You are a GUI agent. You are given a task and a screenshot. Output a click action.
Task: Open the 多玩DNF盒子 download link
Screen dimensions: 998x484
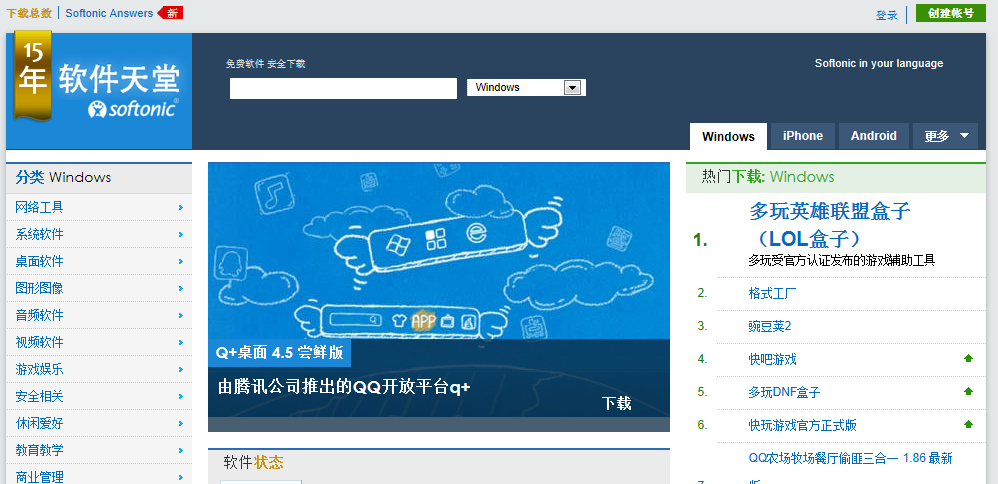coord(784,392)
